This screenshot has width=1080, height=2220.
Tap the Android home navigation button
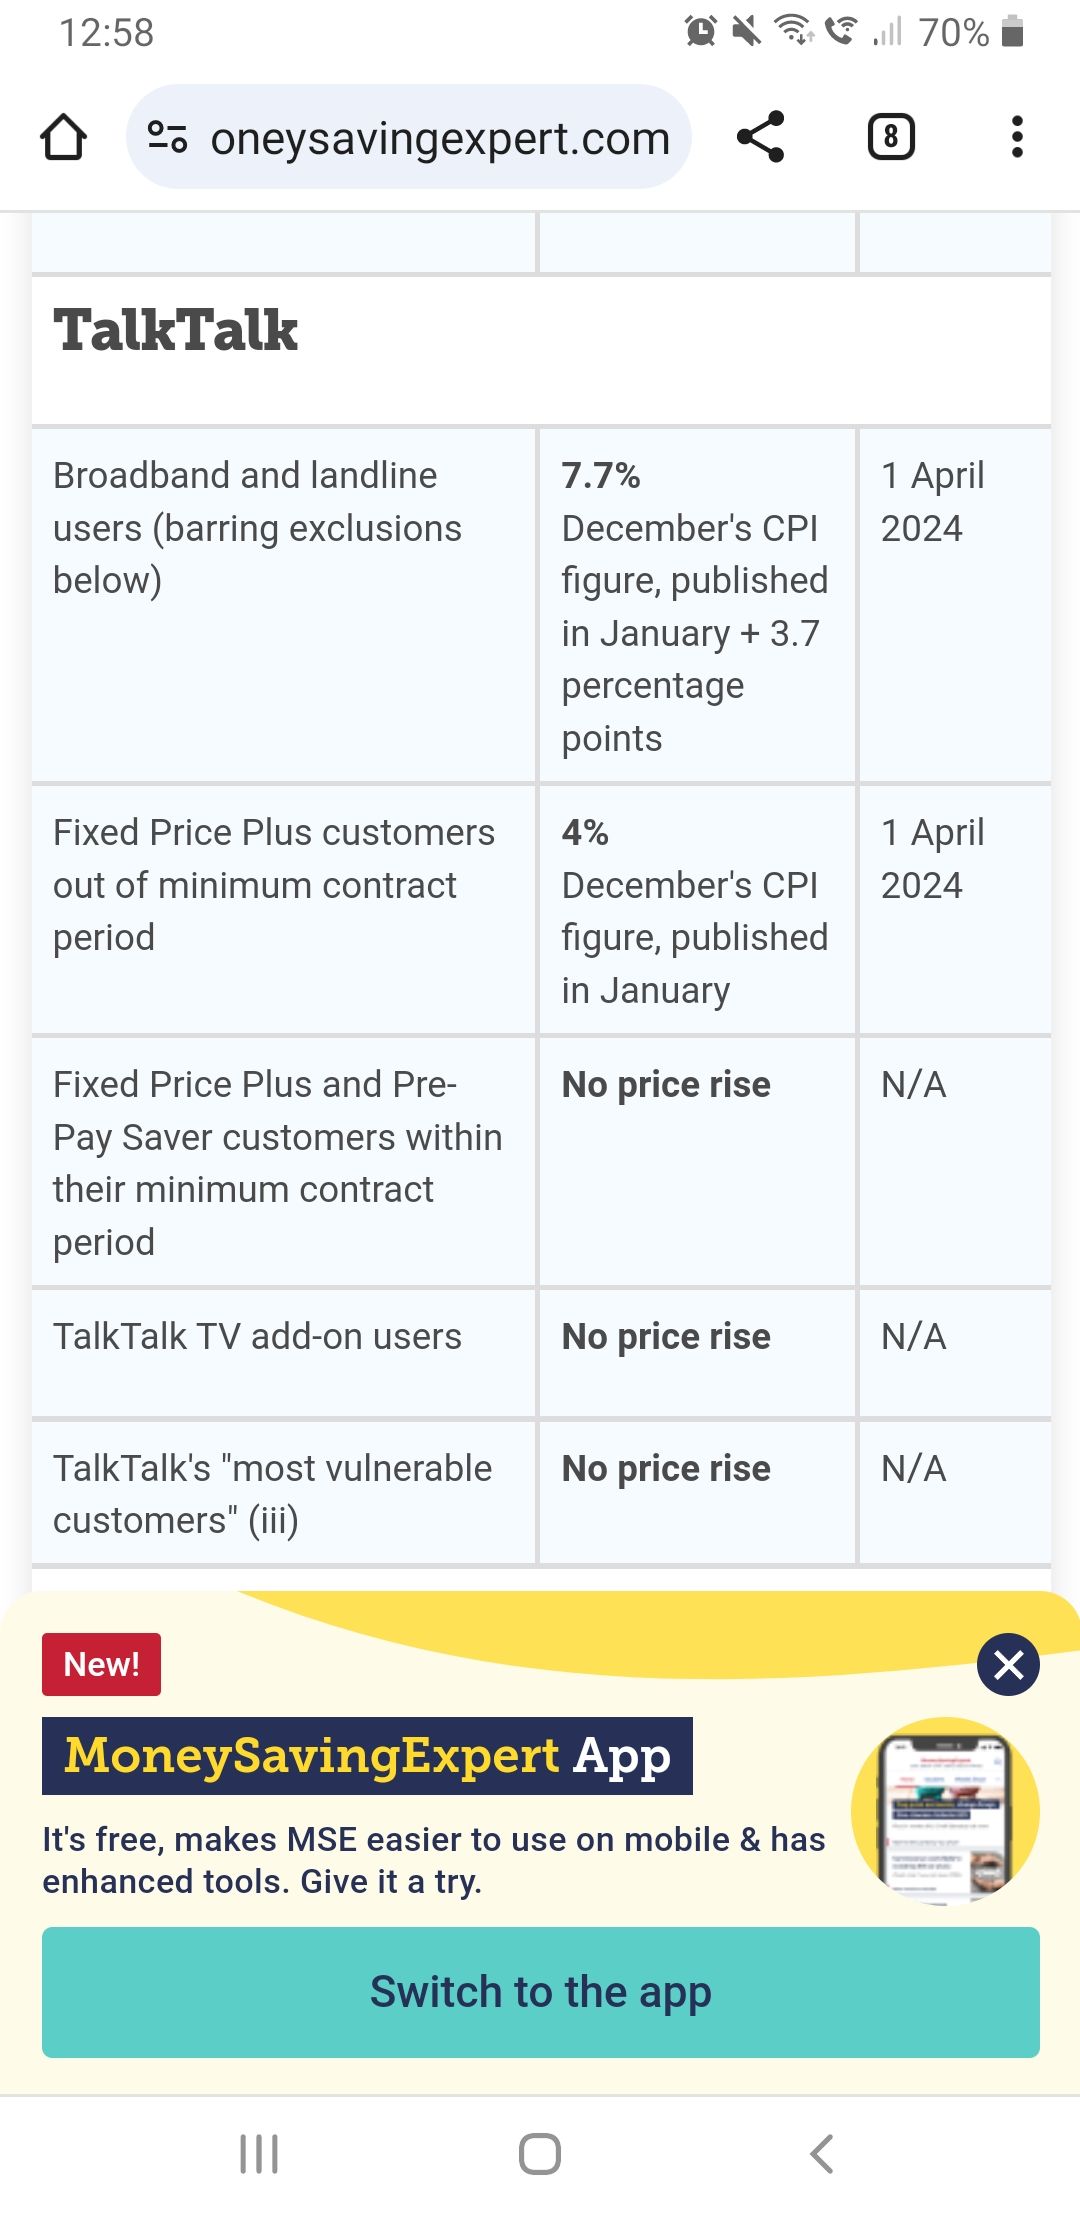[540, 2153]
